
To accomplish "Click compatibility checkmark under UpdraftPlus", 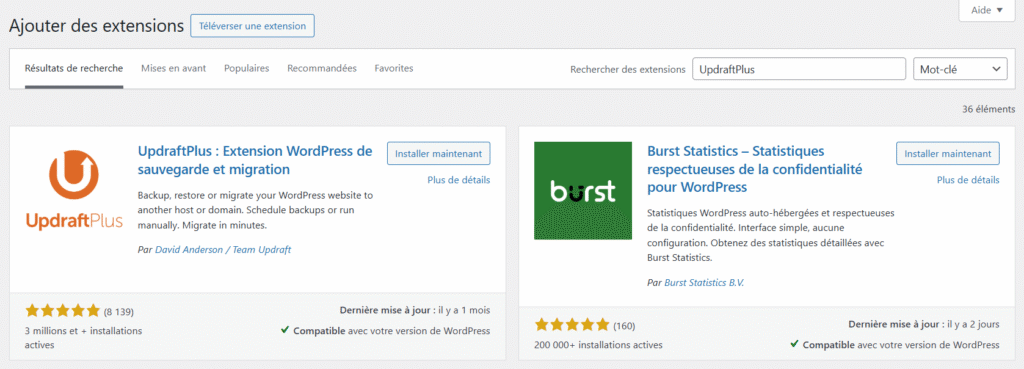I will (285, 330).
